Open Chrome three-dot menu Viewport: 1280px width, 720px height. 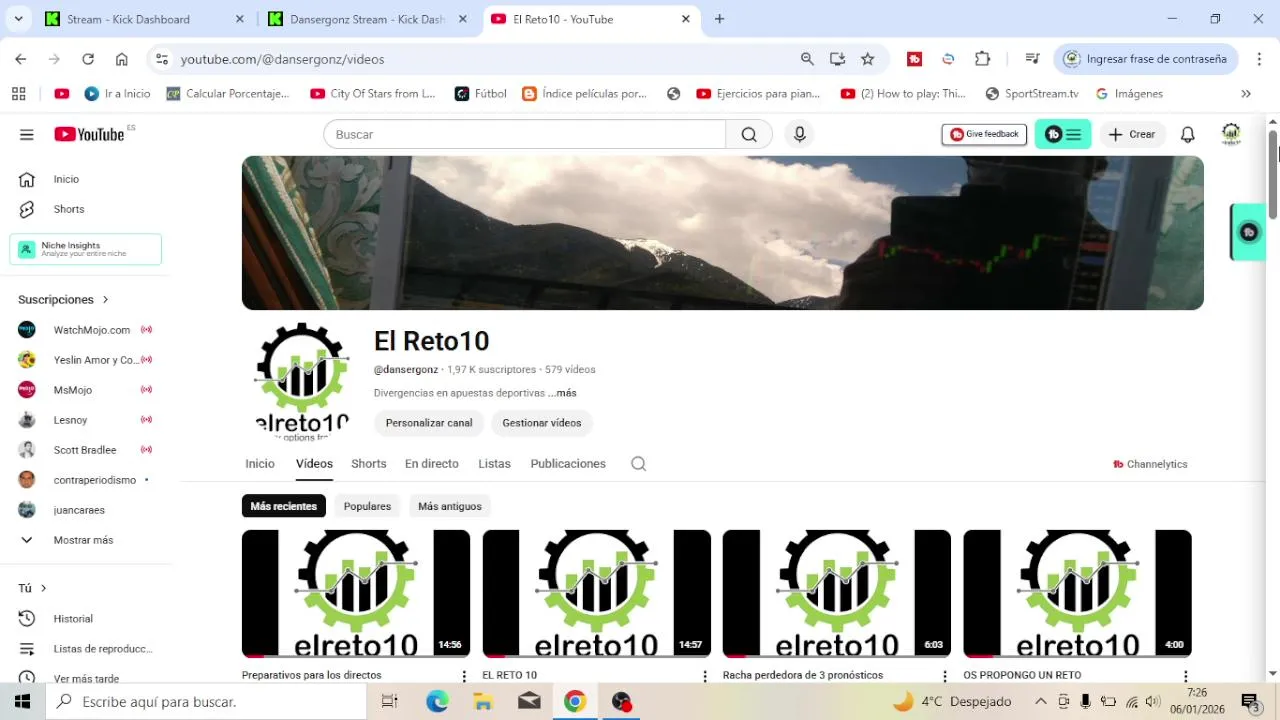click(1258, 59)
